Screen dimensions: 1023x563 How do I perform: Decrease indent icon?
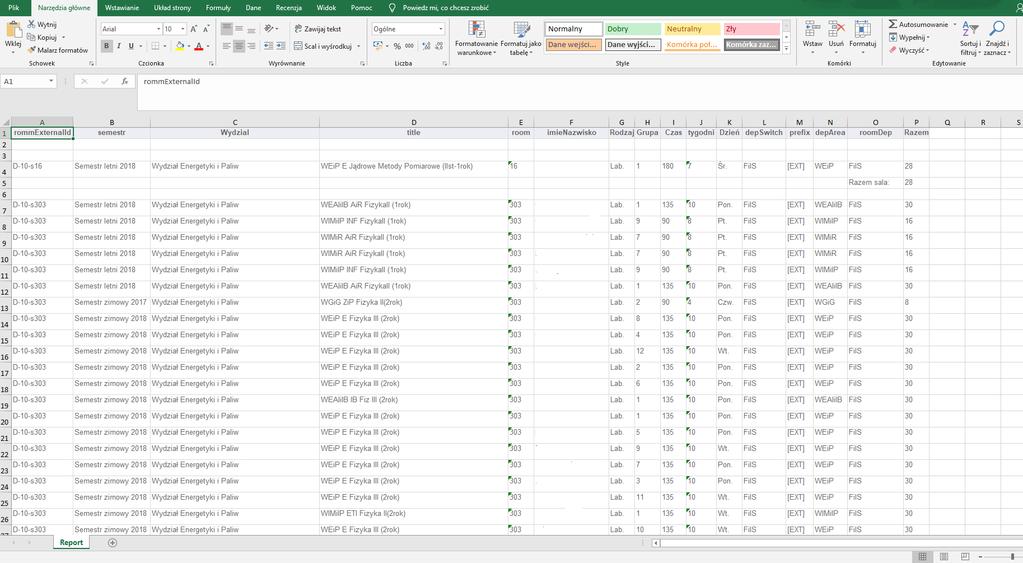tap(268, 46)
